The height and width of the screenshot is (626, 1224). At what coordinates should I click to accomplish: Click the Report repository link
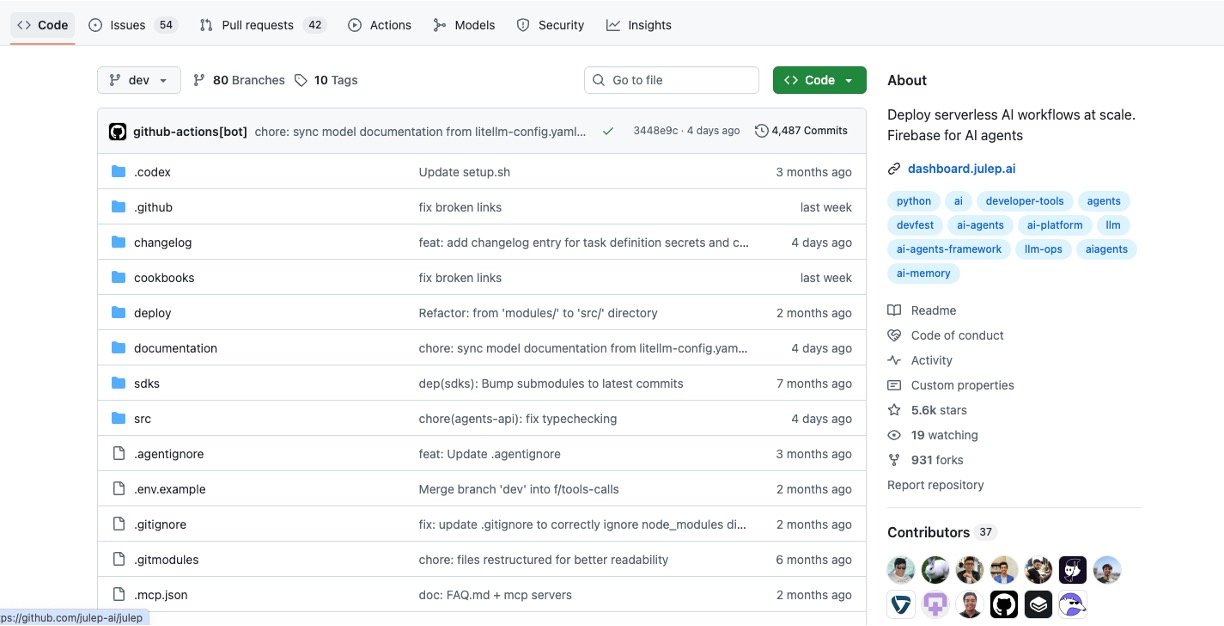[935, 485]
